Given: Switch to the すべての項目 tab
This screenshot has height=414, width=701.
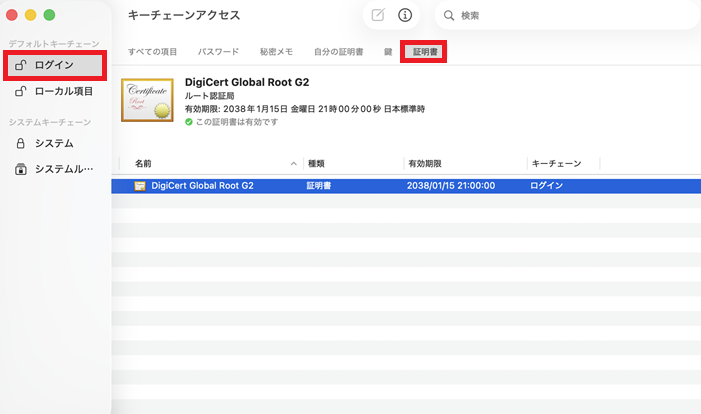Looking at the screenshot, I should click(152, 50).
